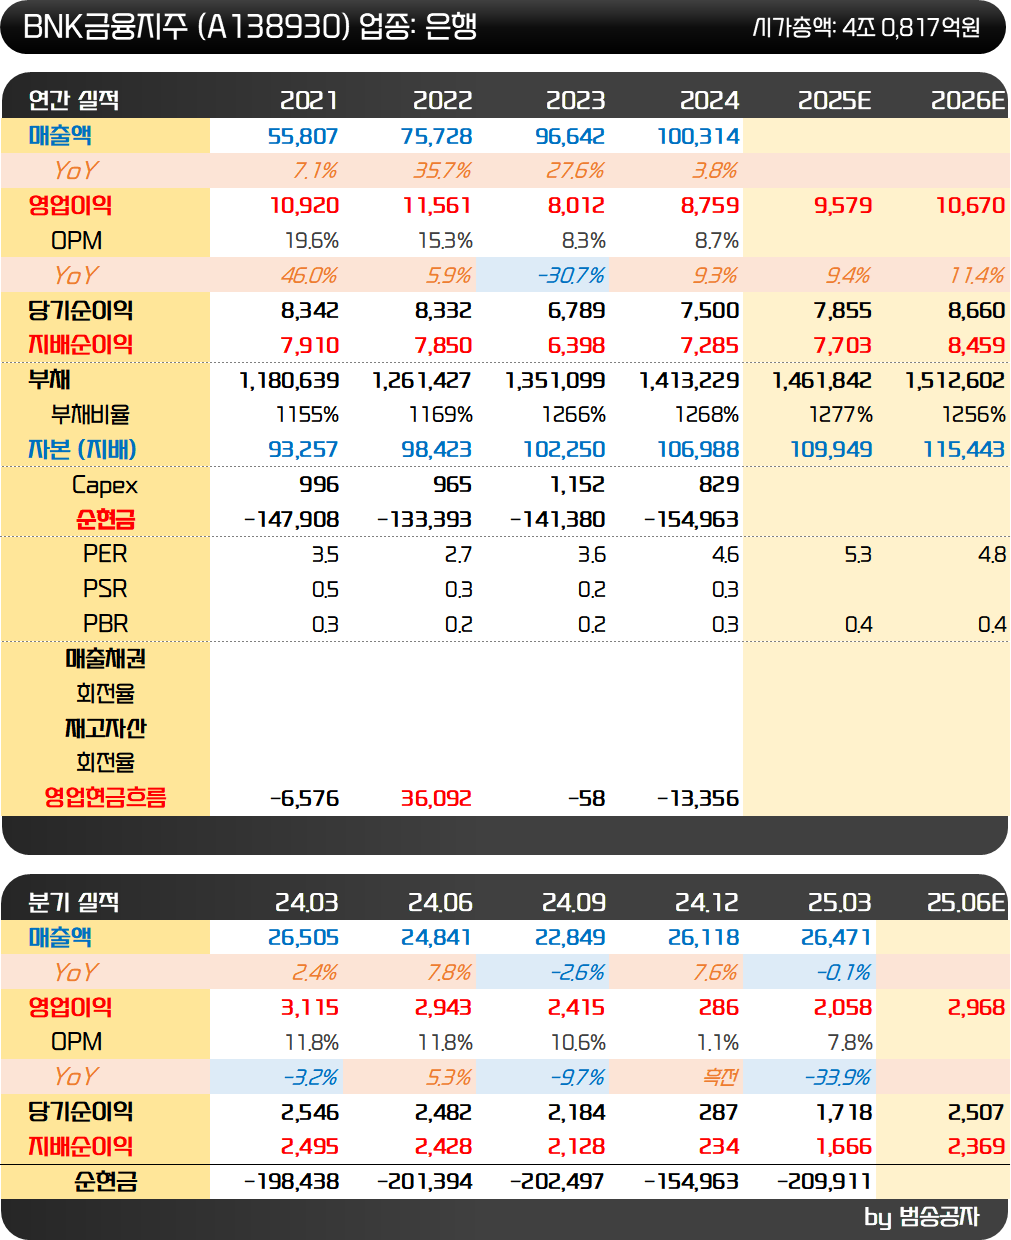Select the equity value 115,443
The width and height of the screenshot is (1011, 1240).
964,450
